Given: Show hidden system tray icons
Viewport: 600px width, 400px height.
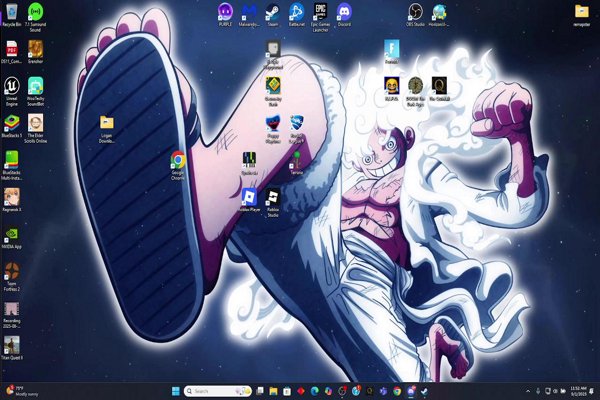Looking at the screenshot, I should pyautogui.click(x=528, y=391).
